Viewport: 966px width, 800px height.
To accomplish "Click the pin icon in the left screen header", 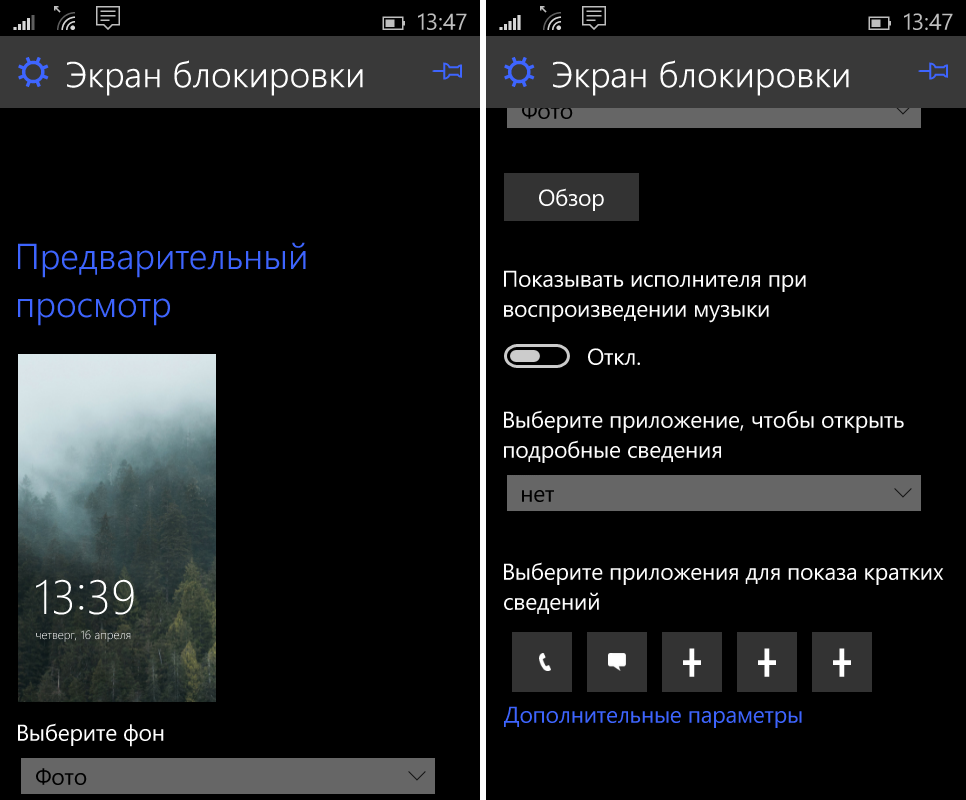I will tap(447, 71).
